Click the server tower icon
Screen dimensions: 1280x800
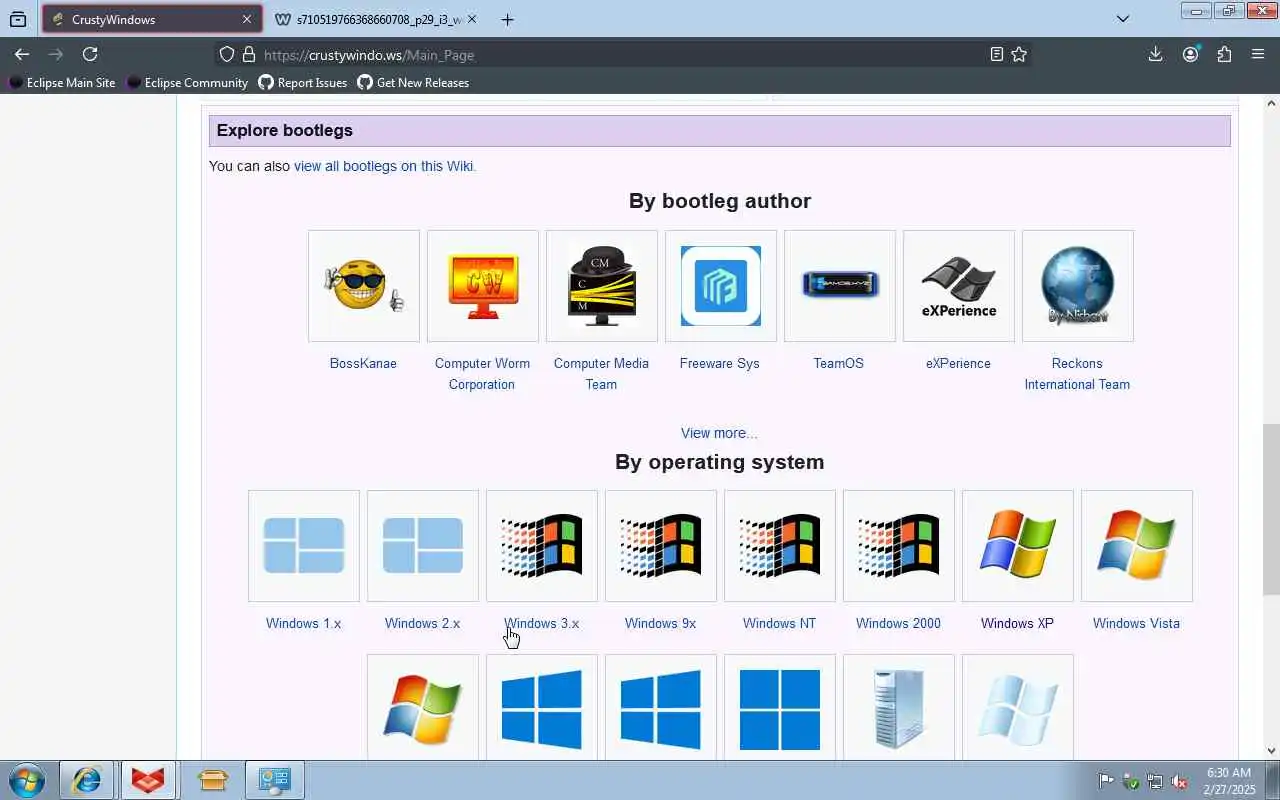tap(898, 708)
